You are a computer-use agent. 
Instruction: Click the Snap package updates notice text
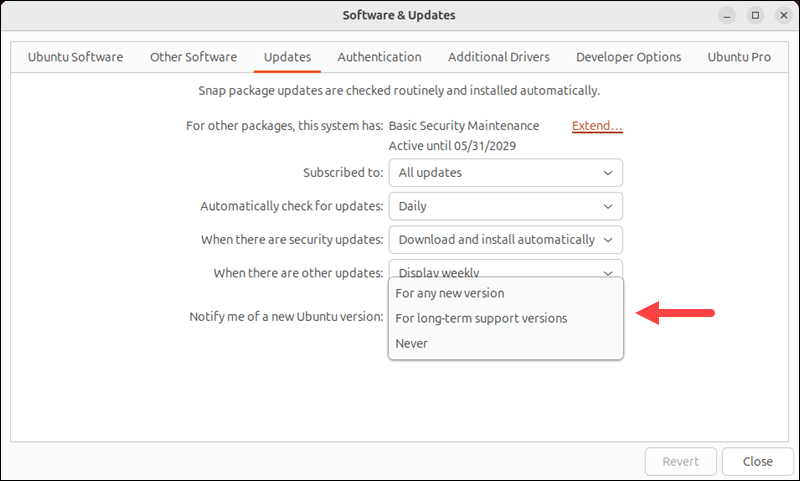pos(399,91)
